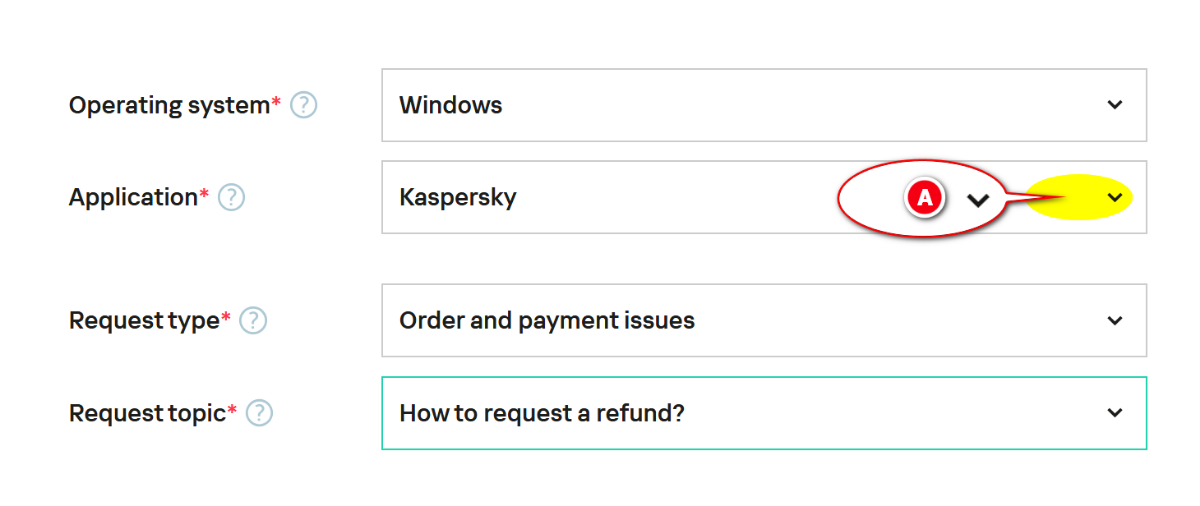Click the Request topic field label

147,413
